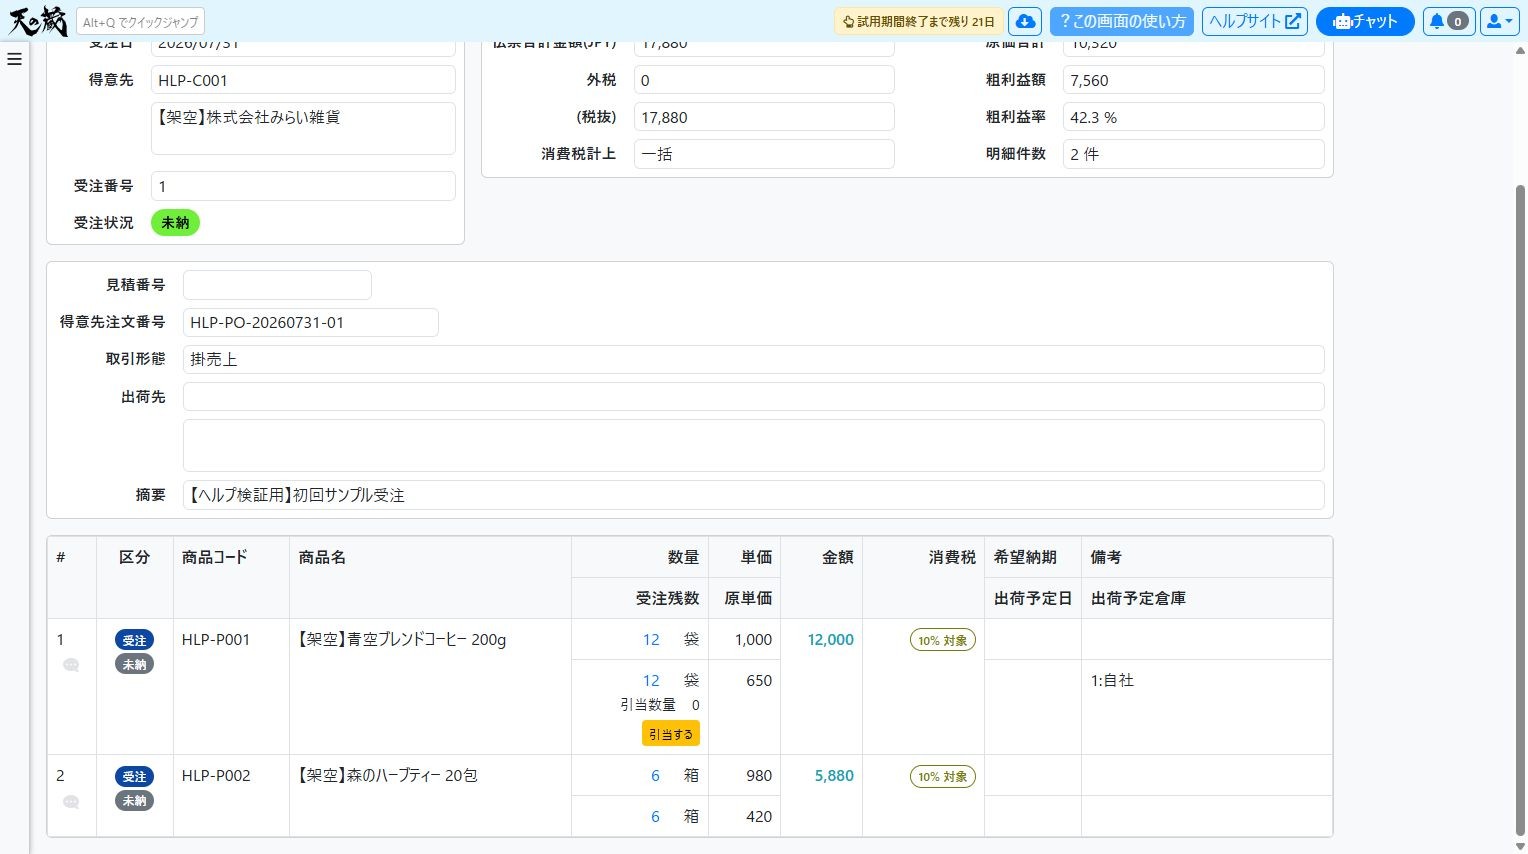Open the hamburger side menu
The width and height of the screenshot is (1528, 854).
14,59
